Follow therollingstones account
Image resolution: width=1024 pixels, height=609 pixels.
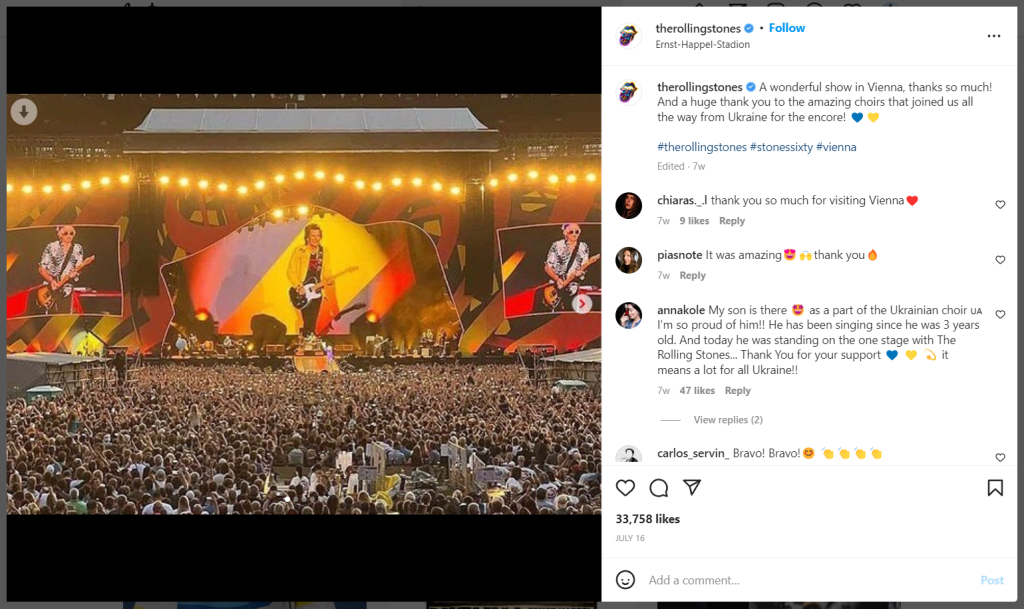(x=787, y=28)
